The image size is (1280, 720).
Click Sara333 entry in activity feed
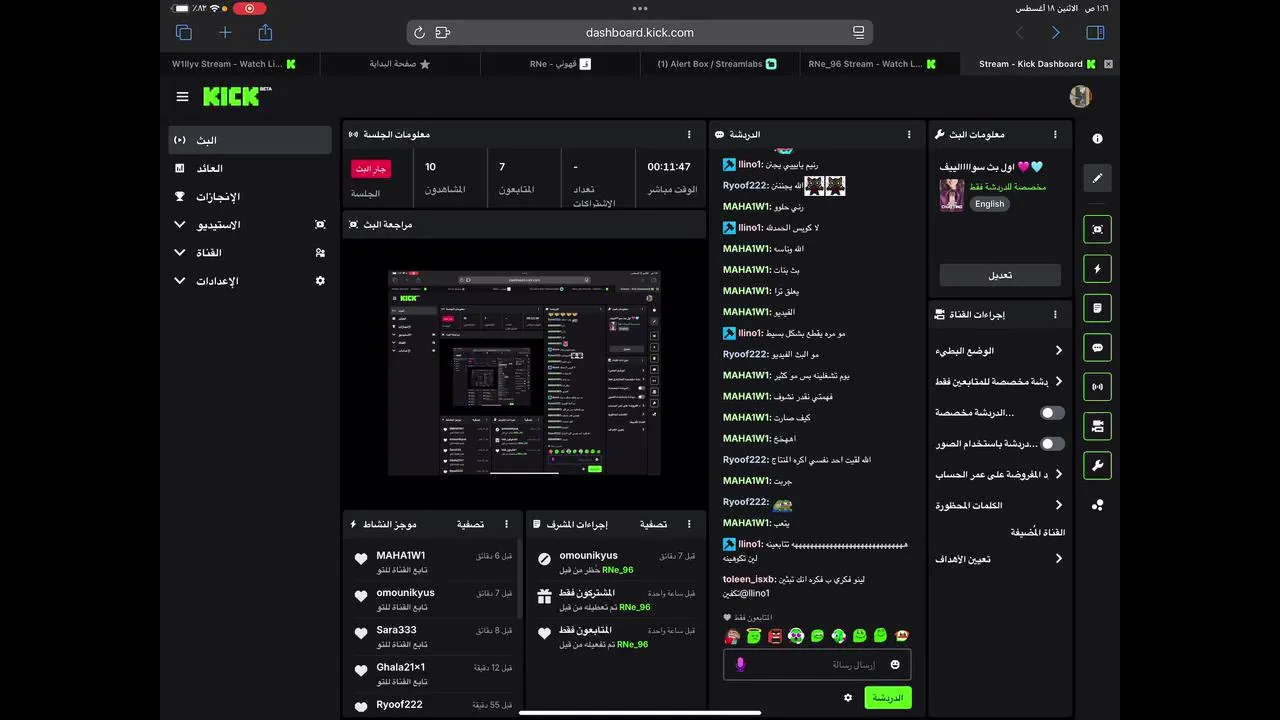coord(434,636)
